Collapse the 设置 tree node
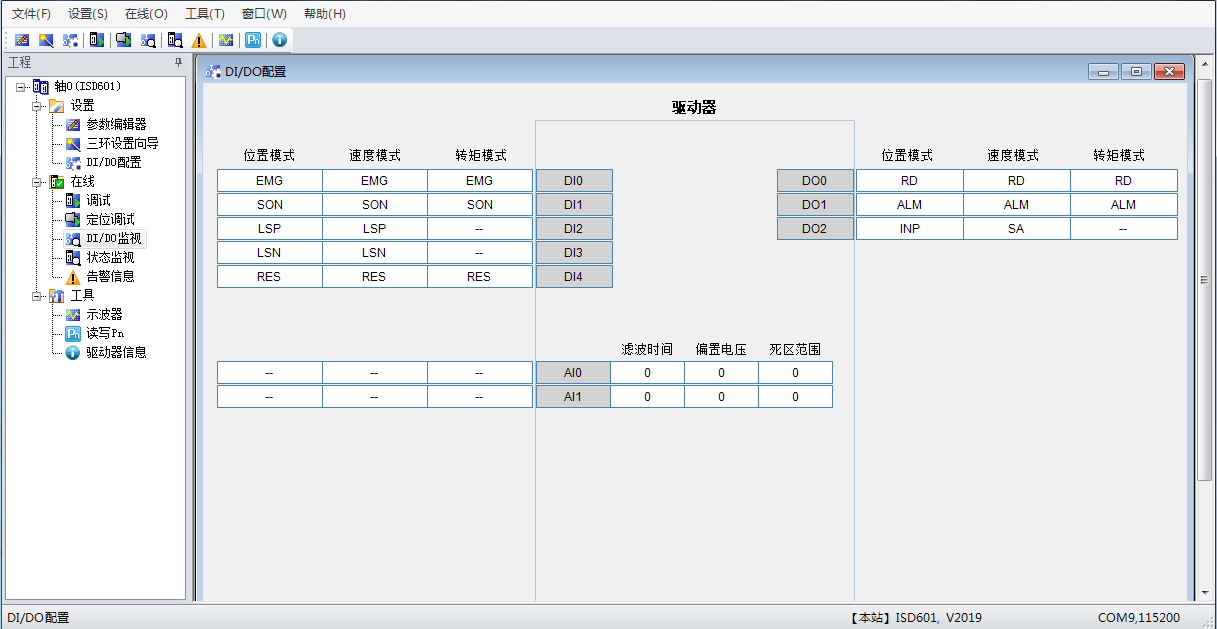The image size is (1217, 629). (38, 105)
